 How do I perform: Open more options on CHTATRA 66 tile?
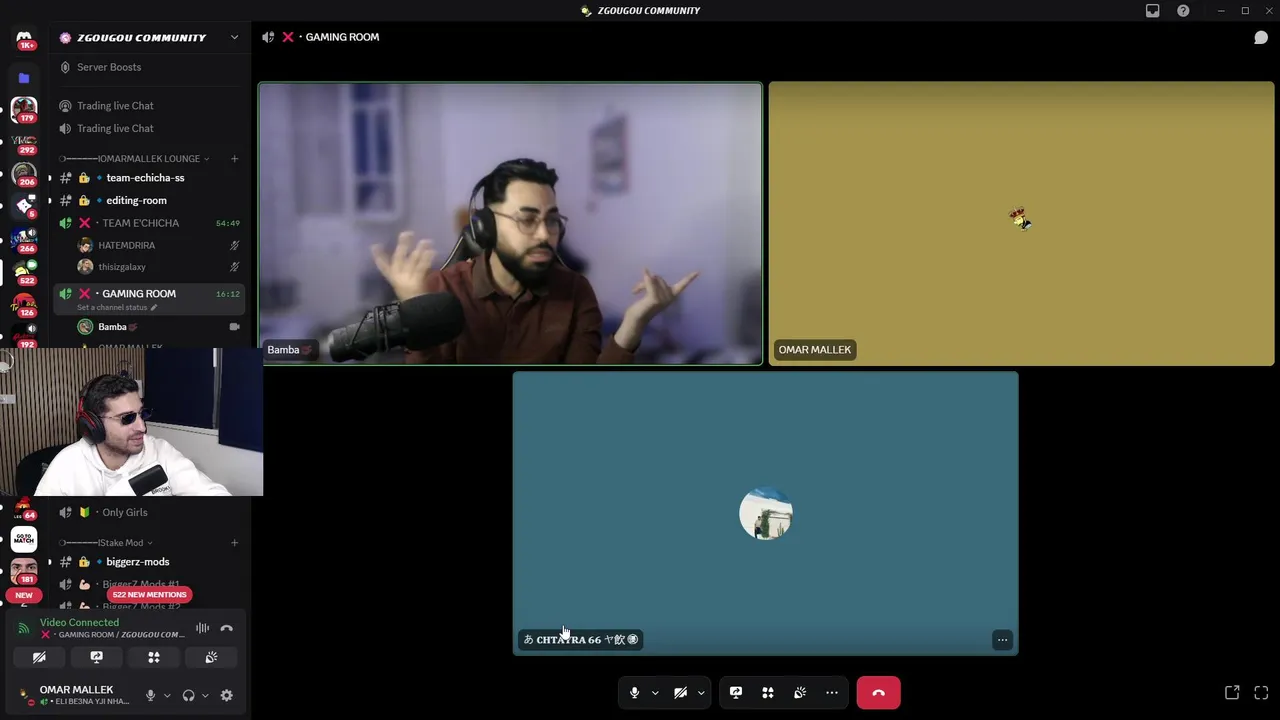pyautogui.click(x=1002, y=640)
